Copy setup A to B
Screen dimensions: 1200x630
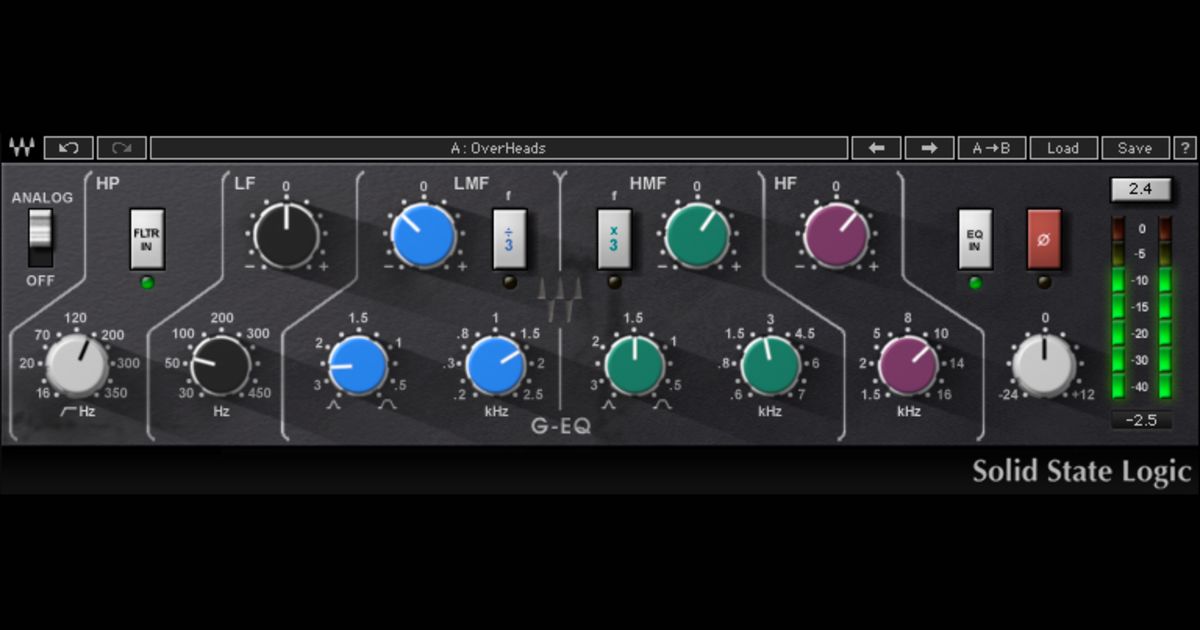pyautogui.click(x=992, y=148)
